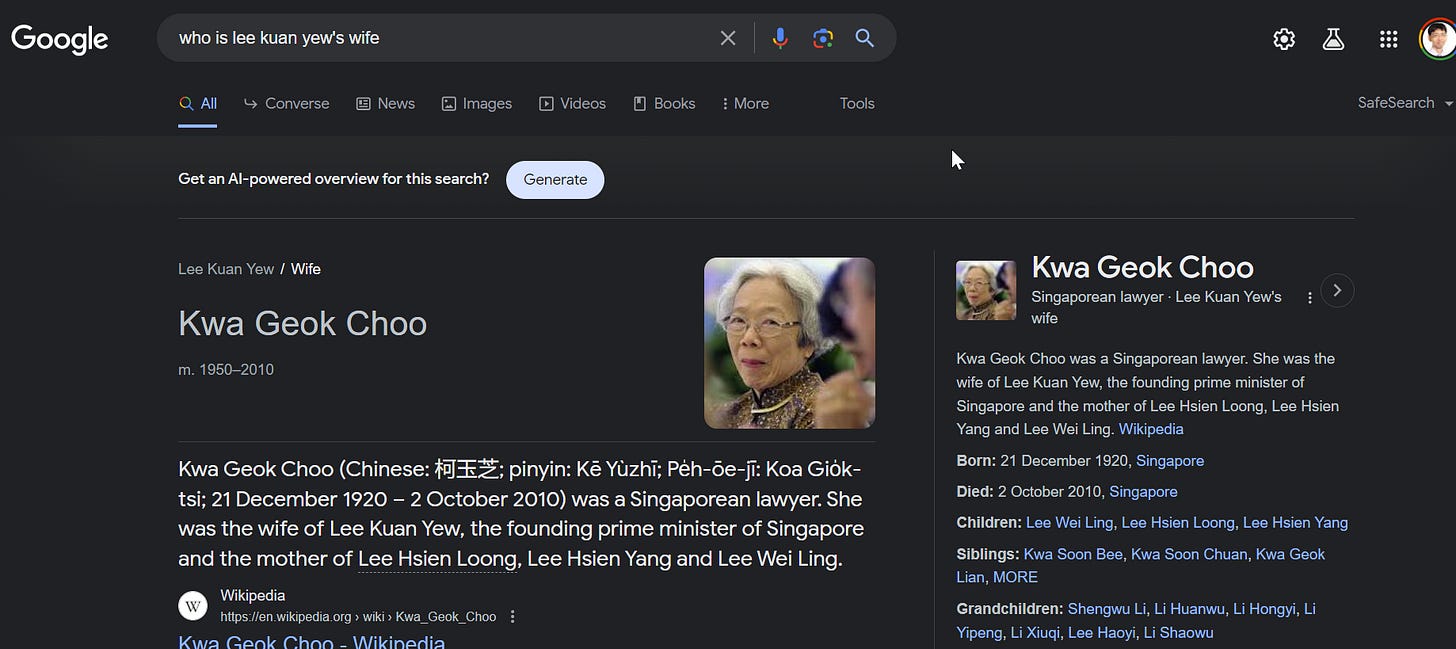Viewport: 1456px width, 649px height.
Task: Click the Wikipedia favicon in result
Action: 193,606
